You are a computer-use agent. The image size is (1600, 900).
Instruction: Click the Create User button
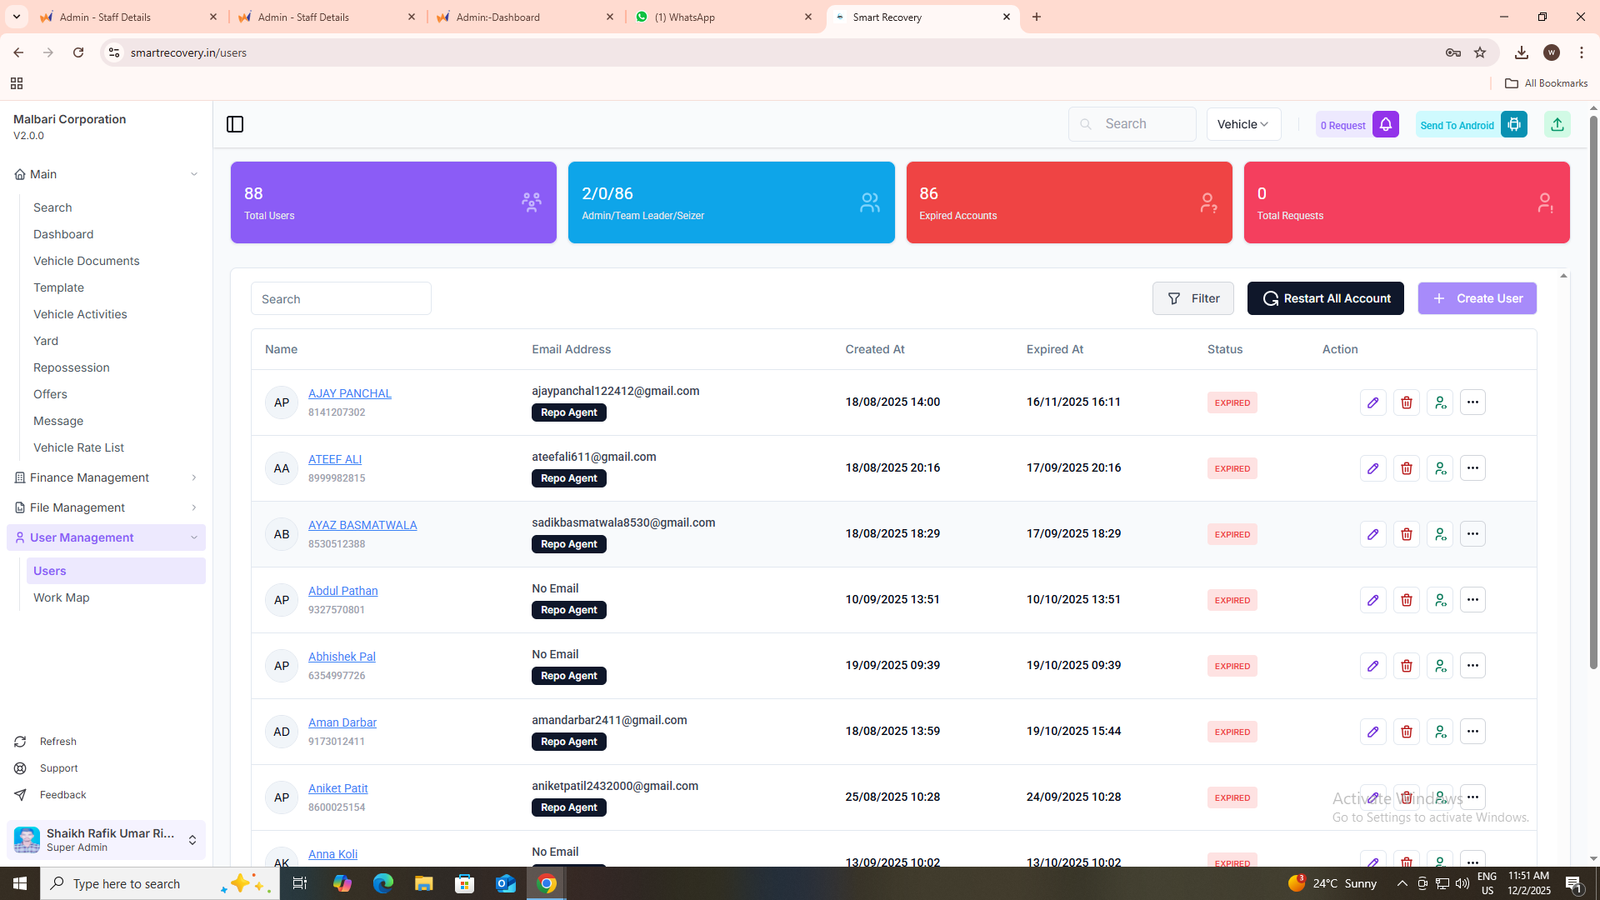[1477, 298]
